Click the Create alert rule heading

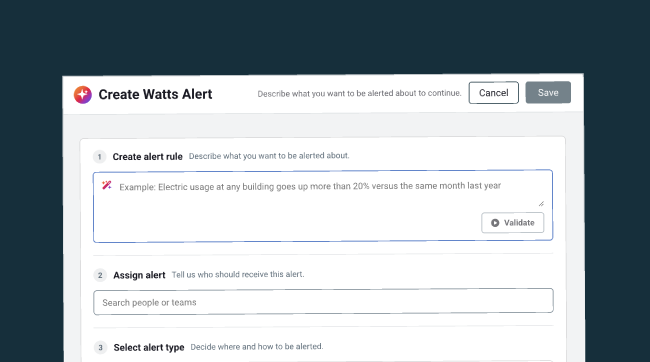pyautogui.click(x=148, y=157)
